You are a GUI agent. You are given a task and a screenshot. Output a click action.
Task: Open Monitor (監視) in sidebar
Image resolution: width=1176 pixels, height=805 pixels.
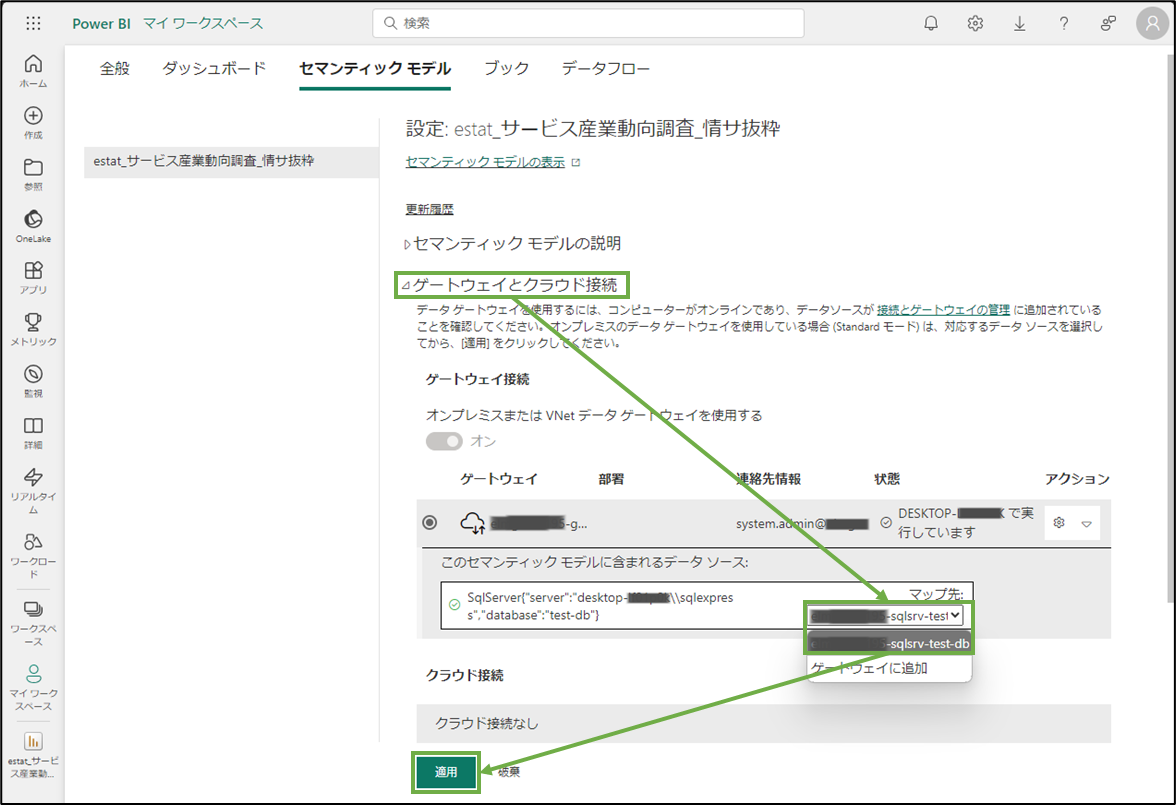coord(33,381)
